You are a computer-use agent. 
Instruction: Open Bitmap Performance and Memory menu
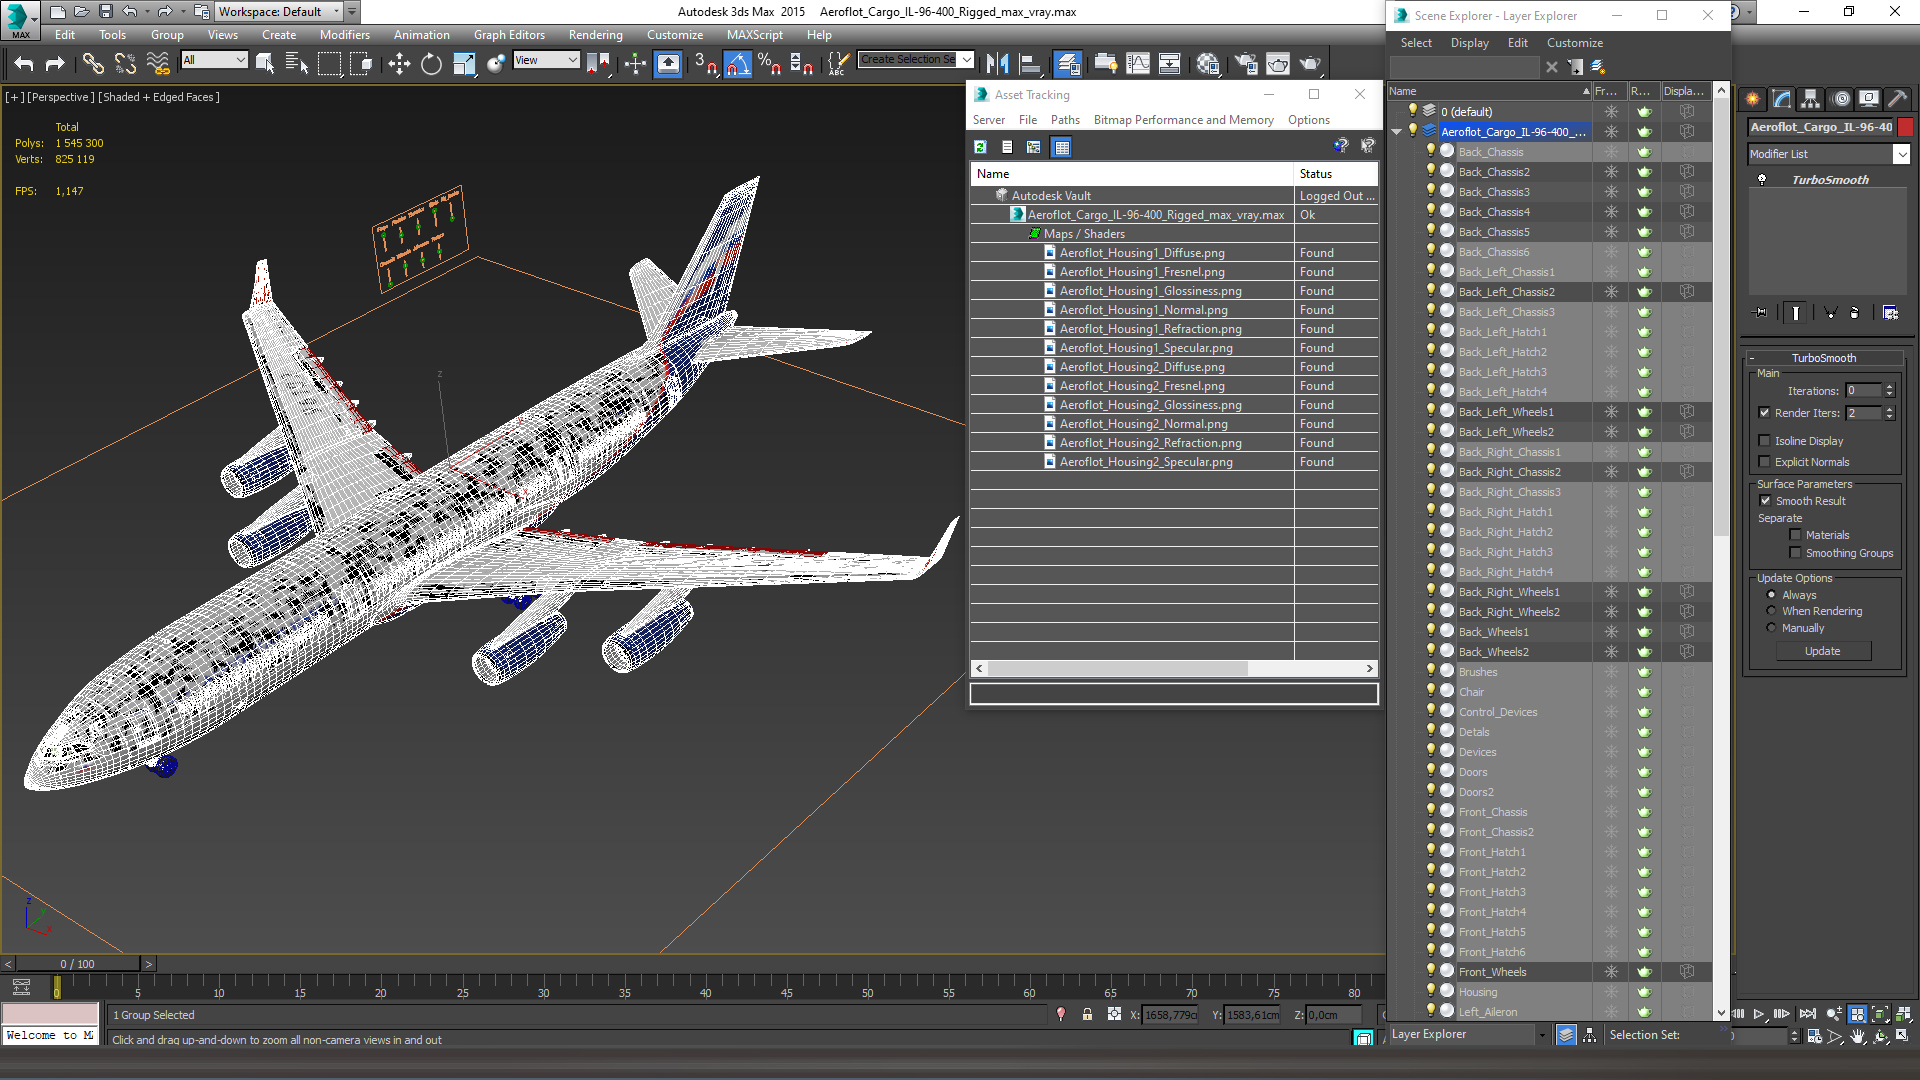pos(1183,120)
